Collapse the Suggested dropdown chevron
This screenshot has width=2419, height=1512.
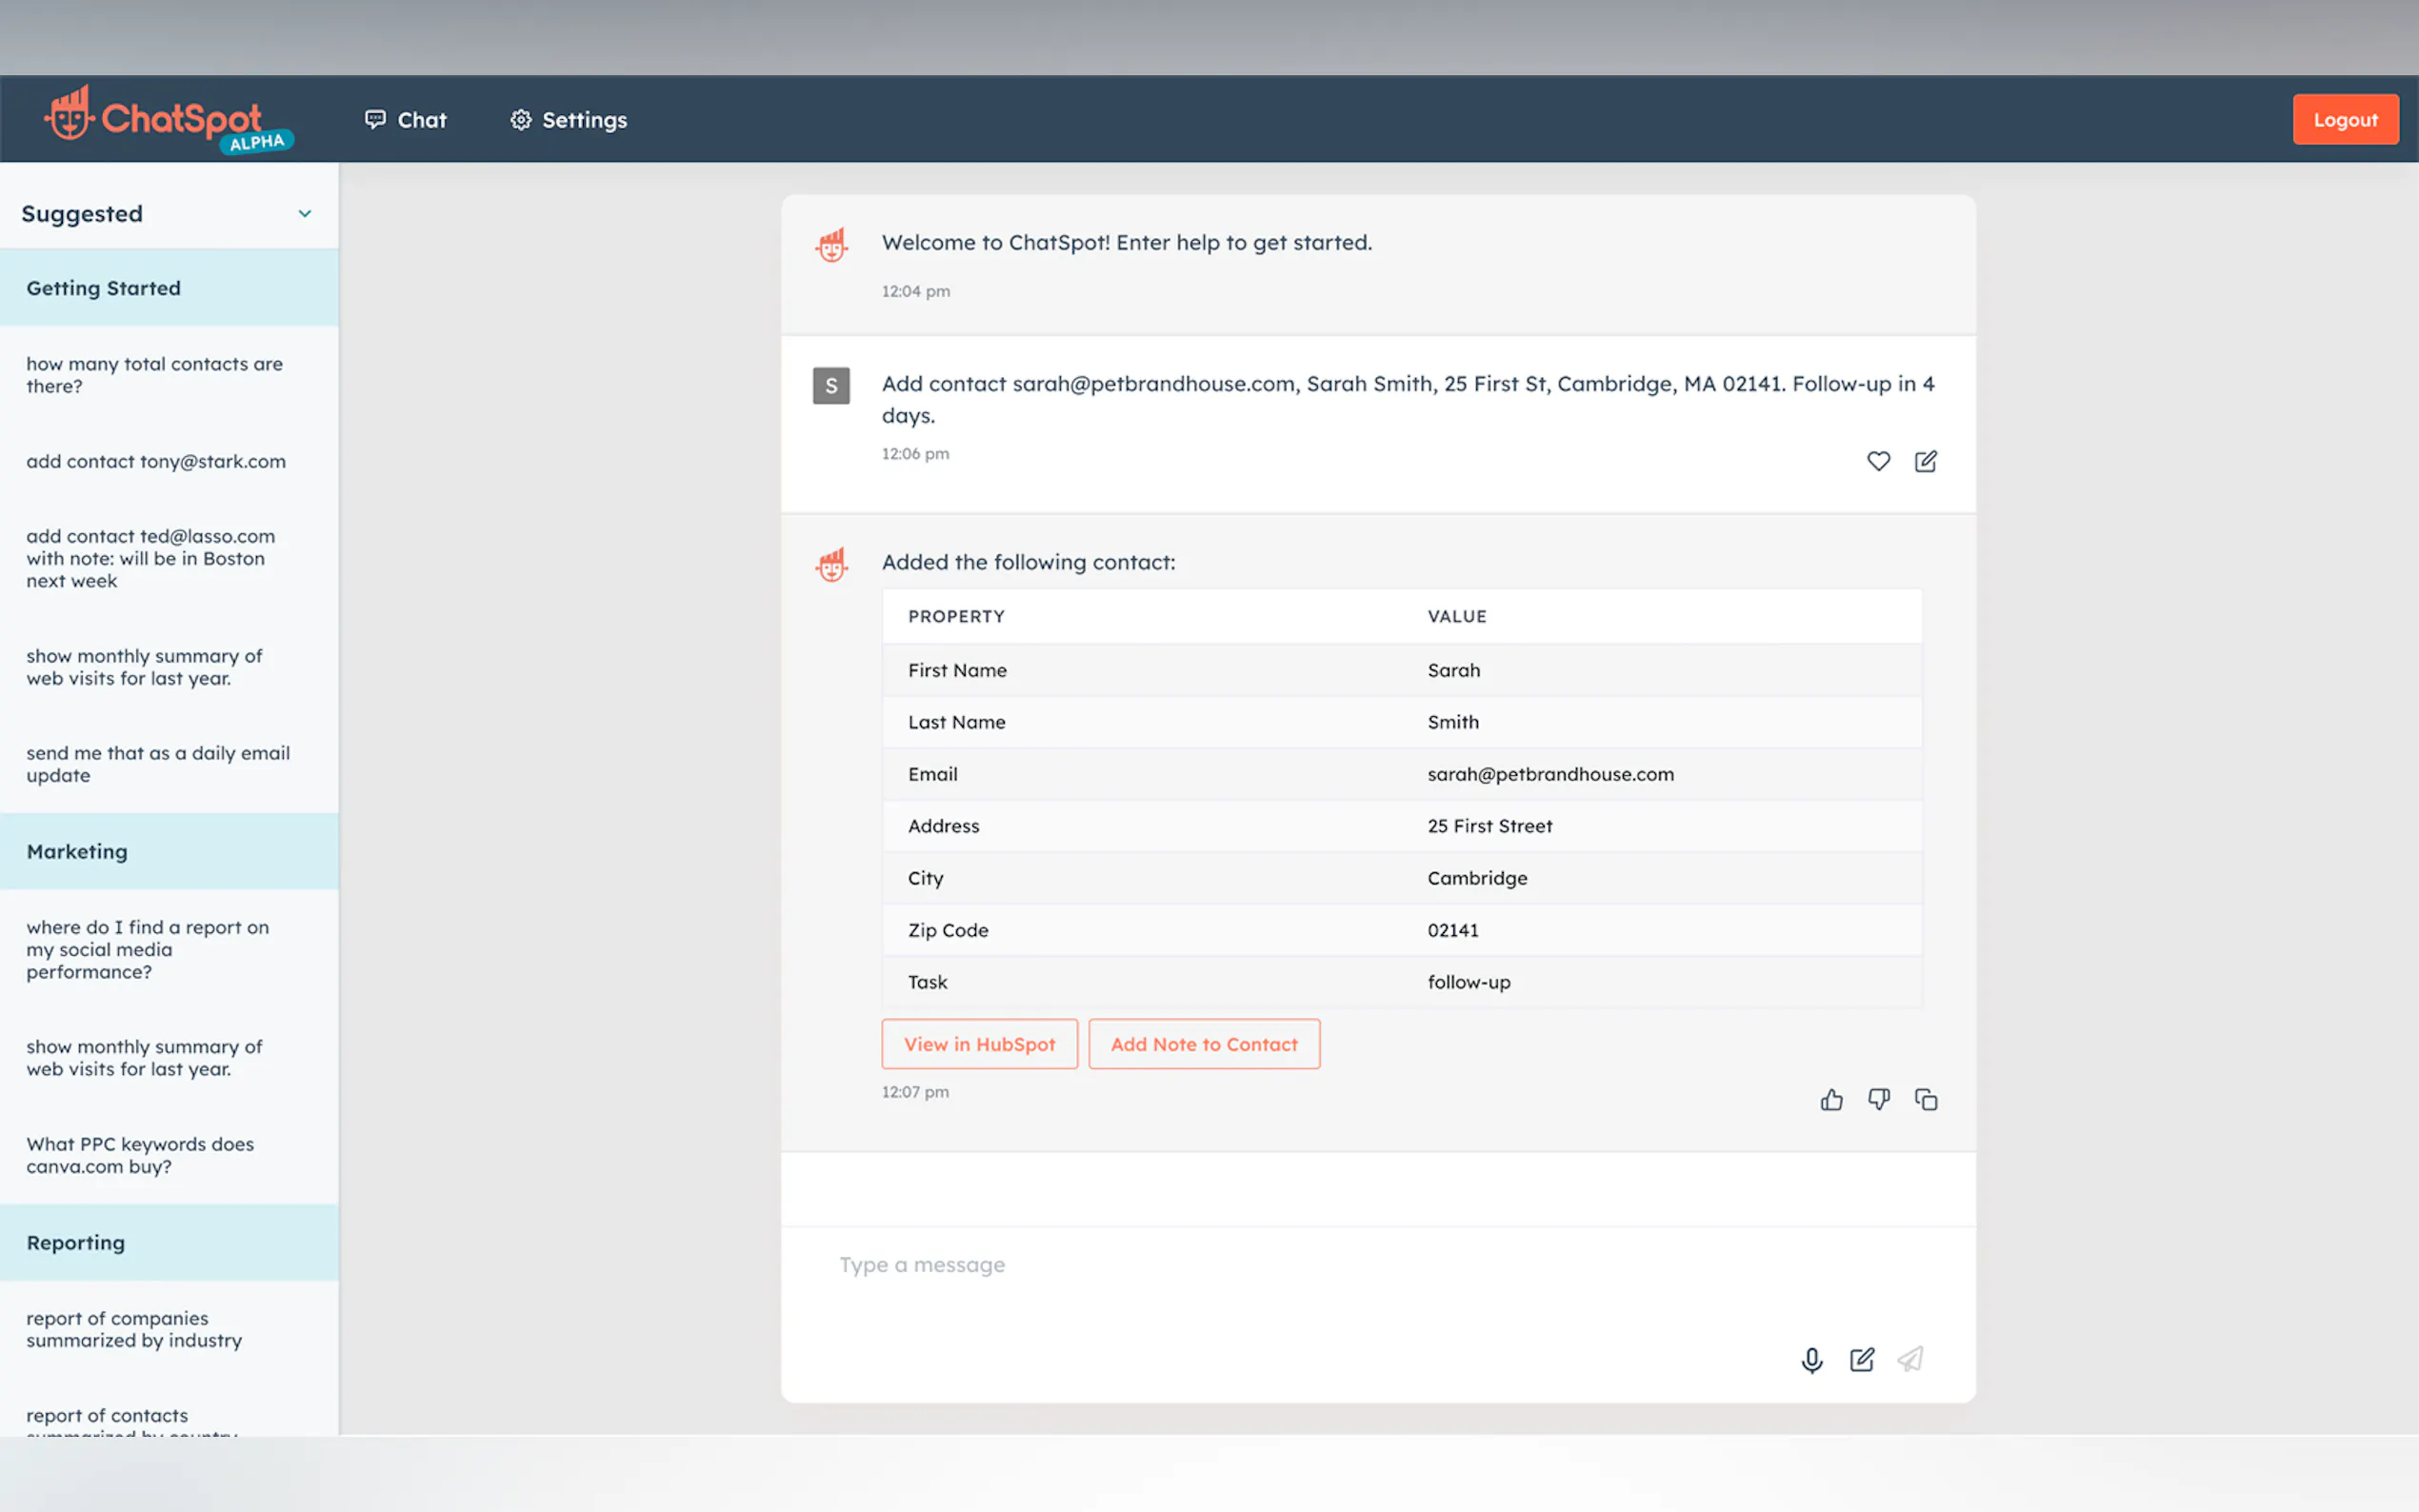click(305, 214)
